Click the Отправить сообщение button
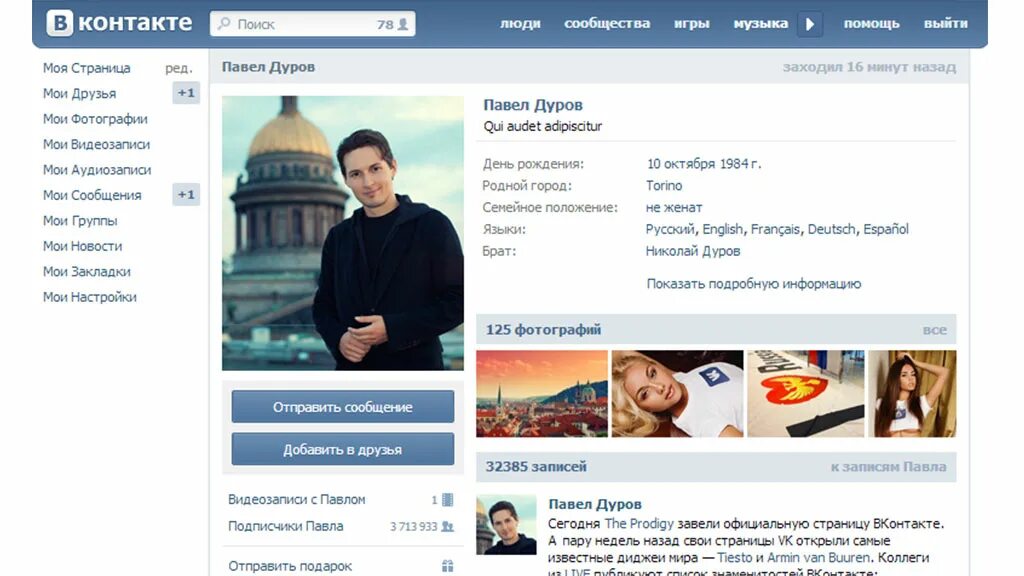This screenshot has width=1024, height=576. 343,407
